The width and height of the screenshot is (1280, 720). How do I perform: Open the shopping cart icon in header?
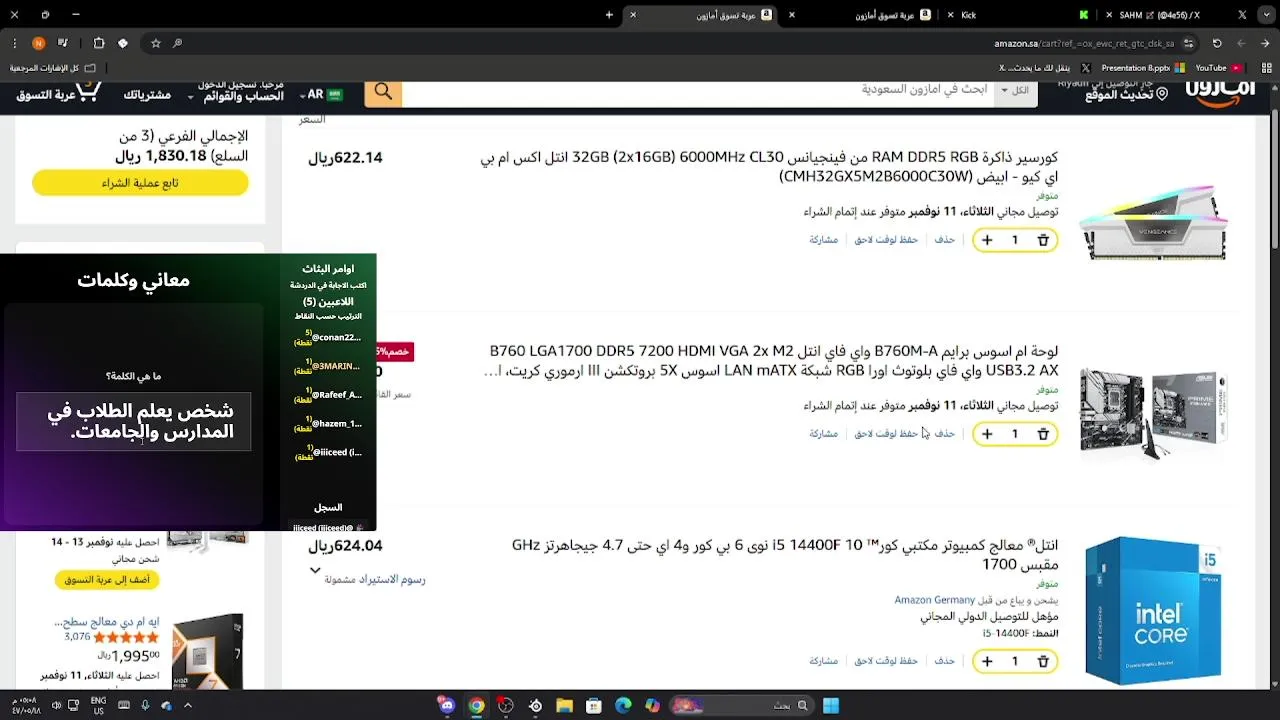[x=88, y=93]
